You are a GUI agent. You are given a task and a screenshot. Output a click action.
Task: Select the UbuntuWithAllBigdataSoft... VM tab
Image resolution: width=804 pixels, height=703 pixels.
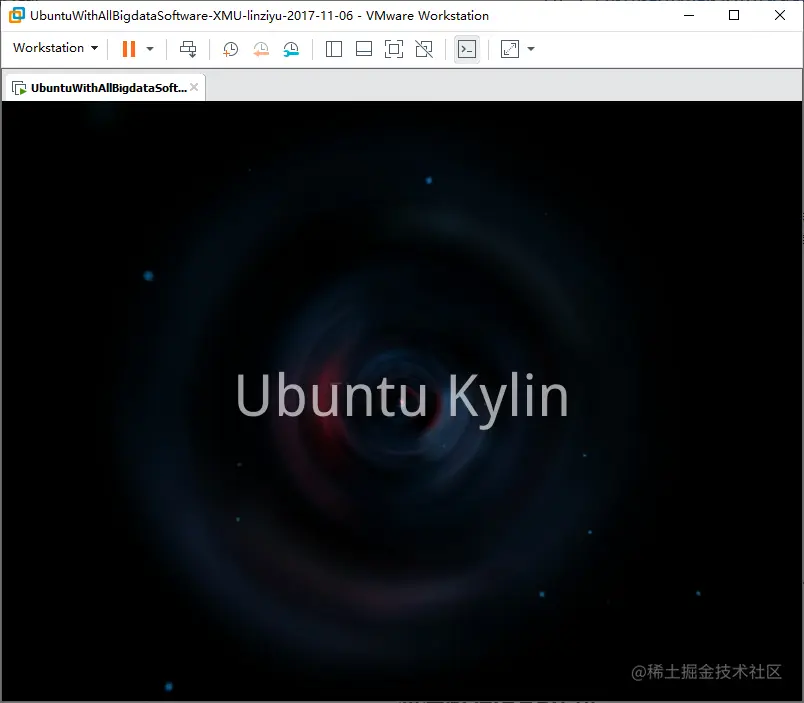(106, 88)
